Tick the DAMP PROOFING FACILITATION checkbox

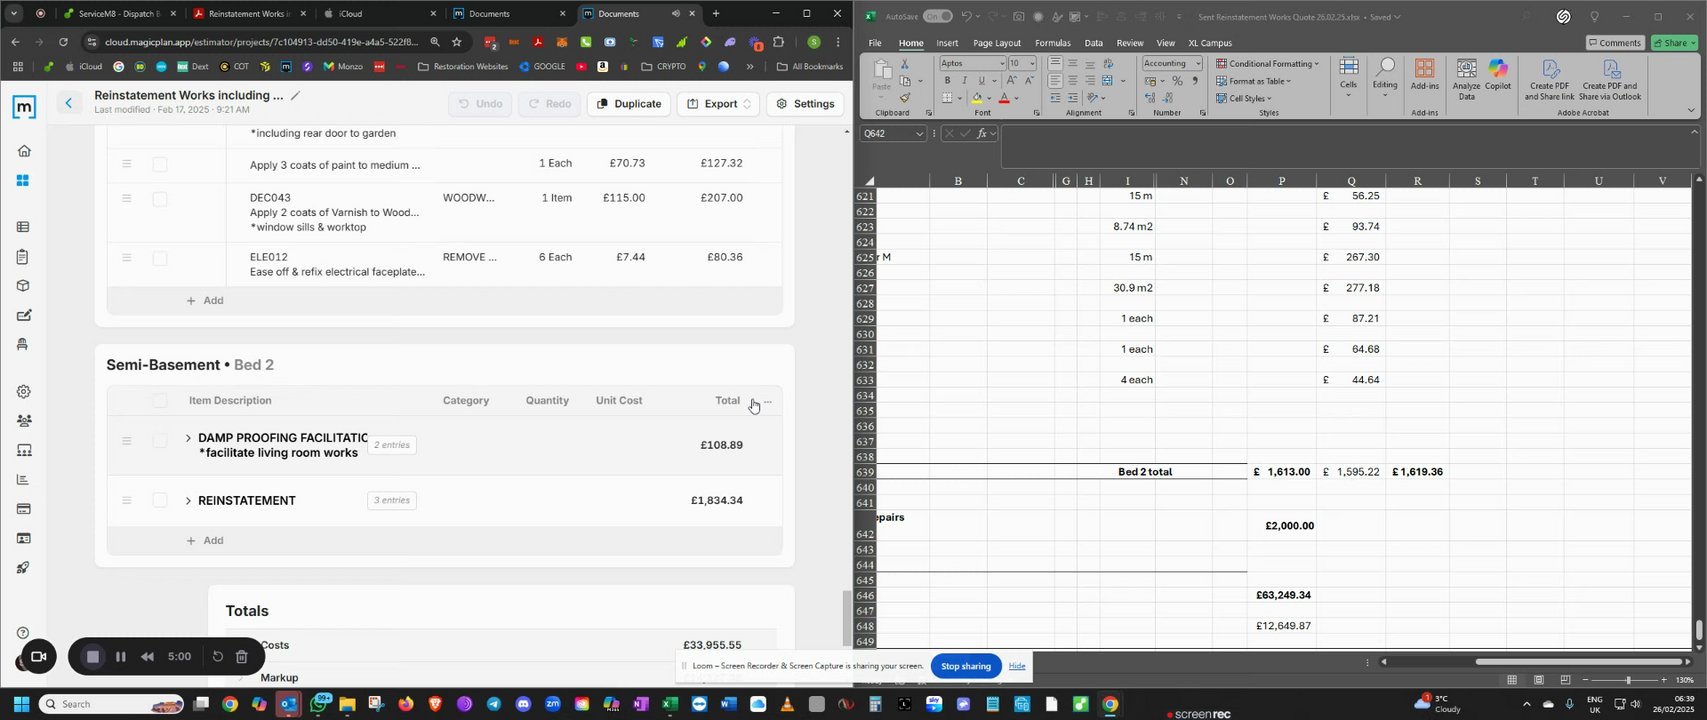pos(160,441)
